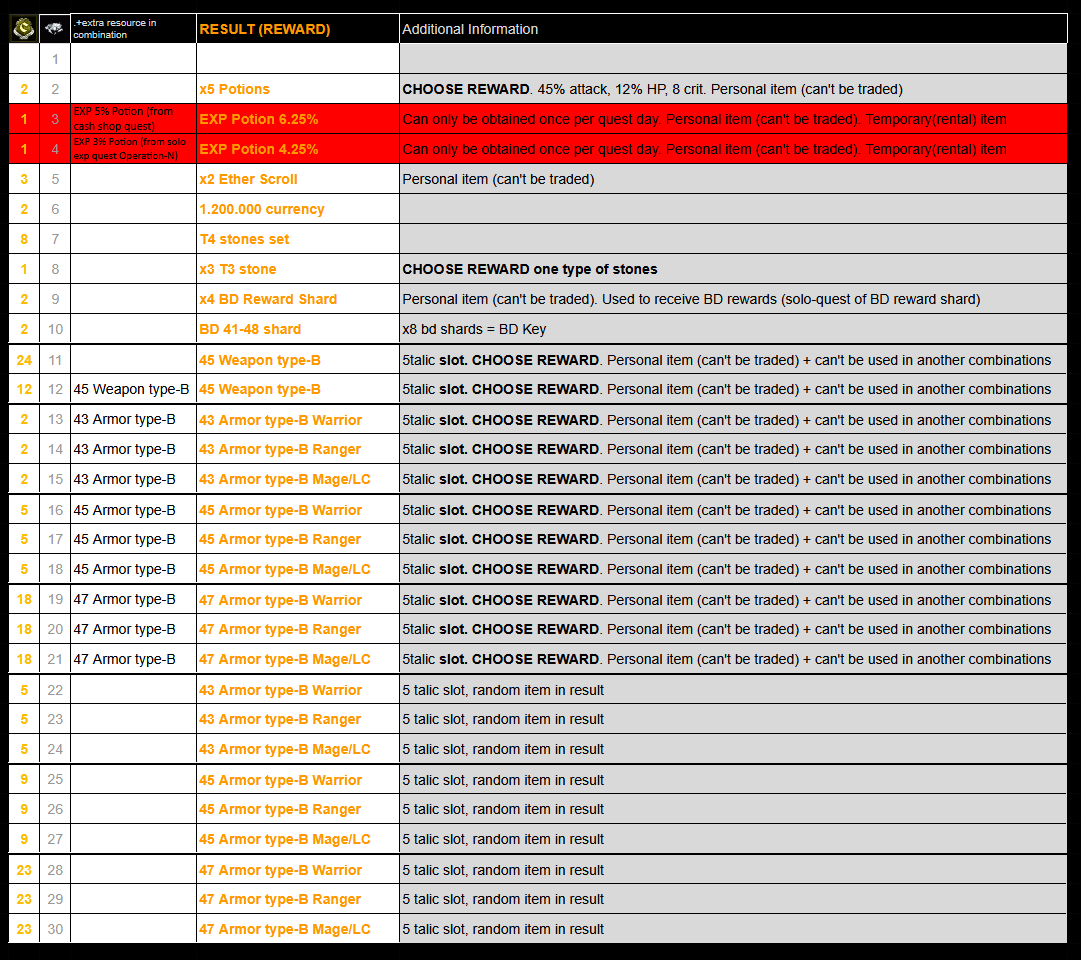
Task: Click the 'BD 41-48 shard' cell
Action: pos(250,329)
